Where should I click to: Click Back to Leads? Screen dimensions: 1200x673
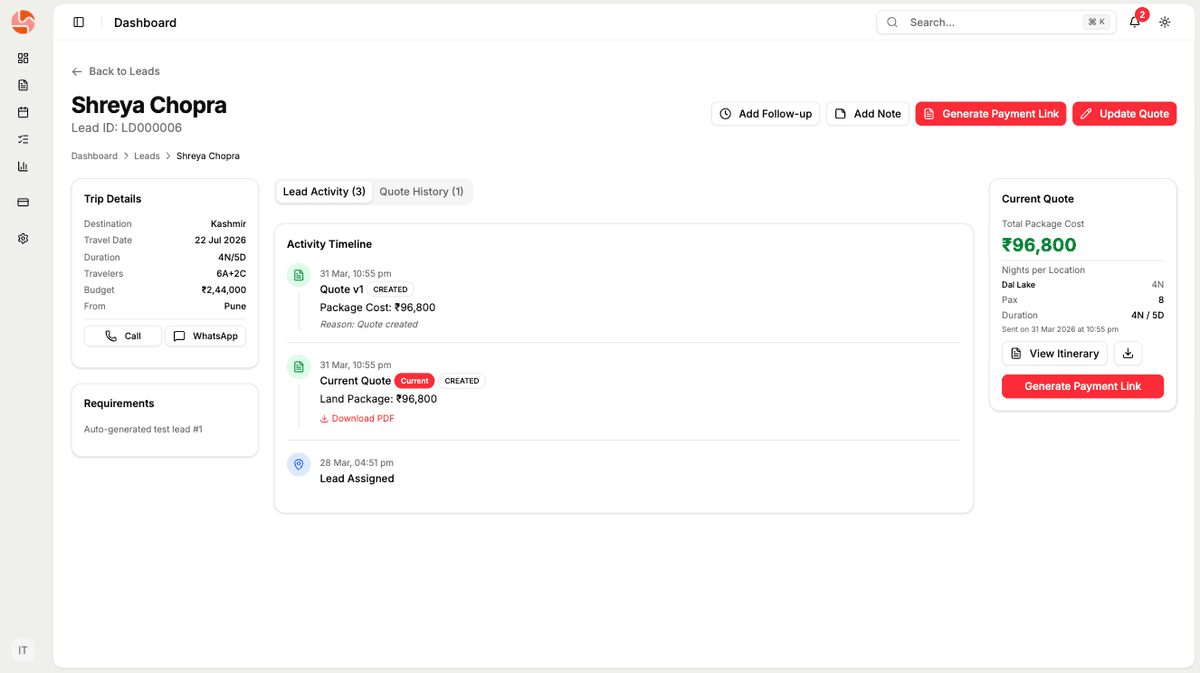(115, 71)
